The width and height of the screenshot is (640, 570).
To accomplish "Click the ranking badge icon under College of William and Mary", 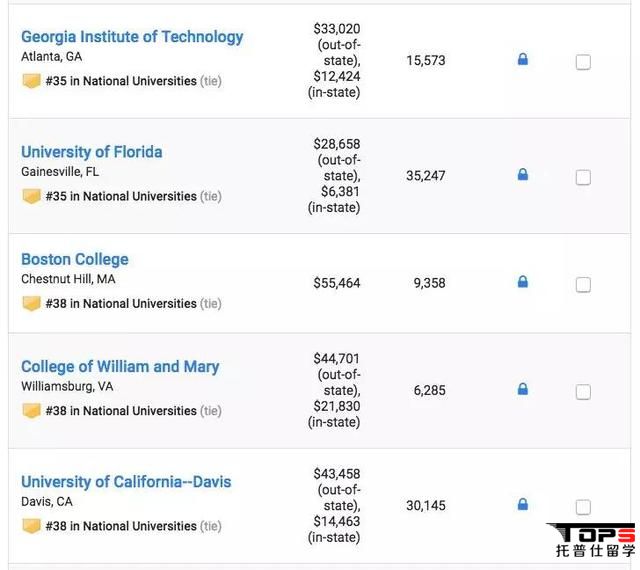I will tap(31, 411).
